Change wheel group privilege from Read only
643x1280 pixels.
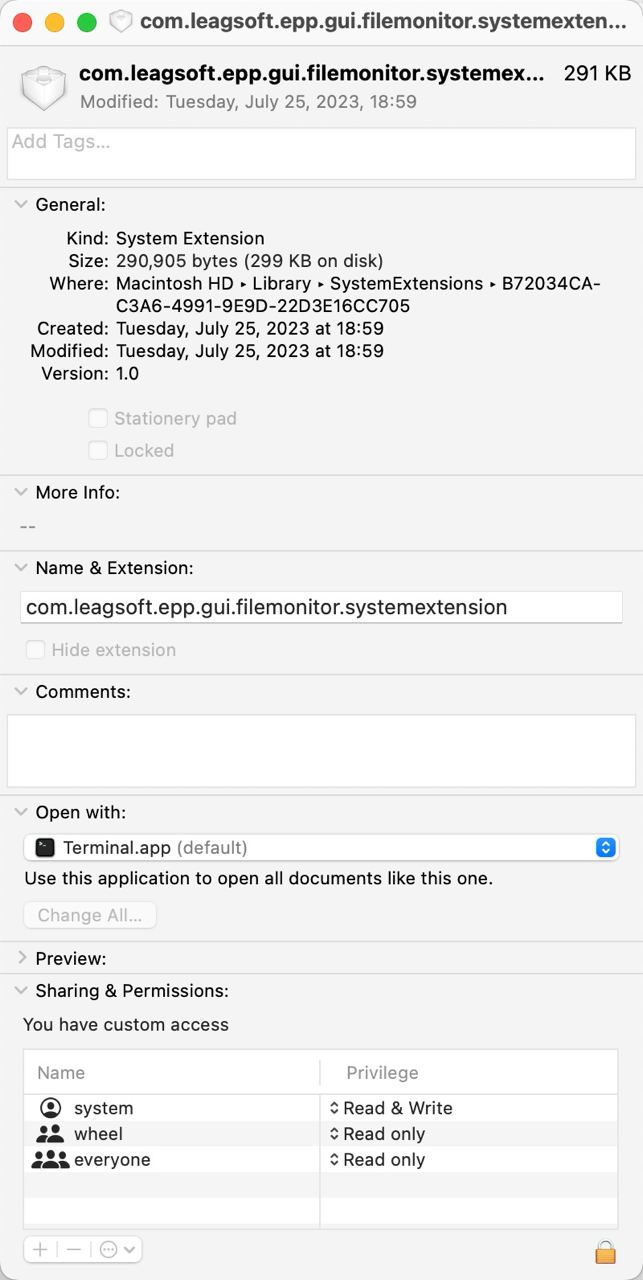pyautogui.click(x=378, y=1134)
